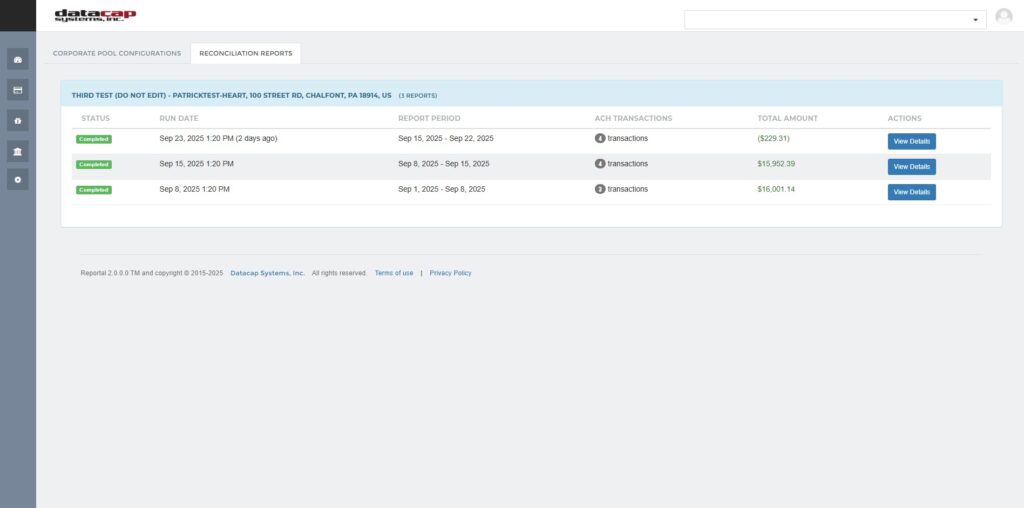Open the Privacy Policy link
Image resolution: width=1024 pixels, height=508 pixels.
(450, 273)
